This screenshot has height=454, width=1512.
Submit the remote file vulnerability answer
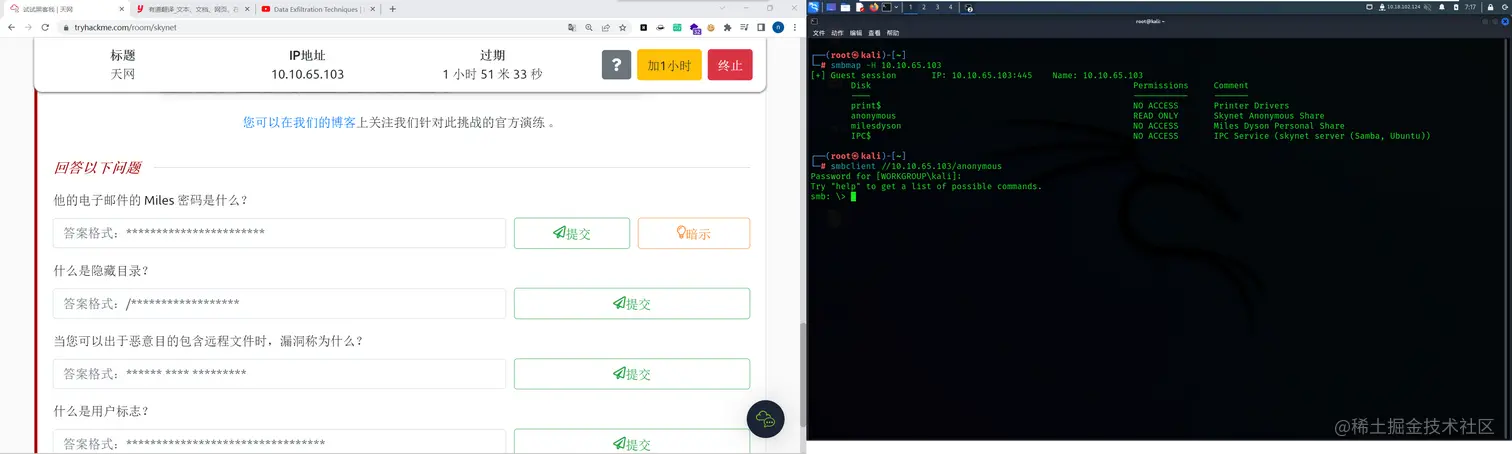pyautogui.click(x=632, y=374)
